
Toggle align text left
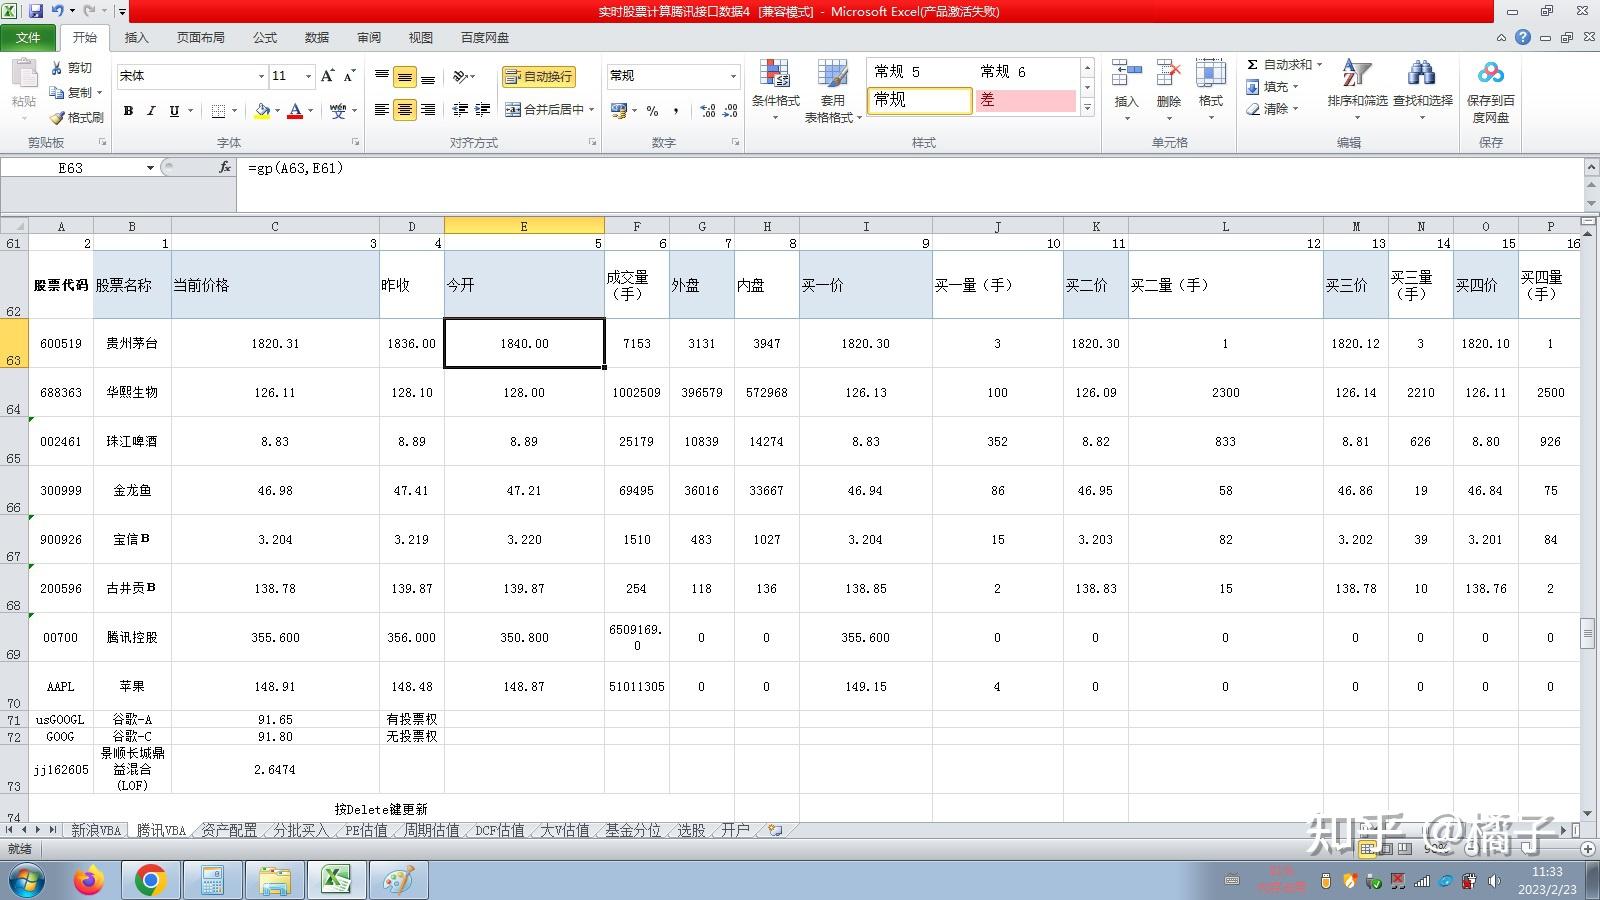(x=381, y=110)
